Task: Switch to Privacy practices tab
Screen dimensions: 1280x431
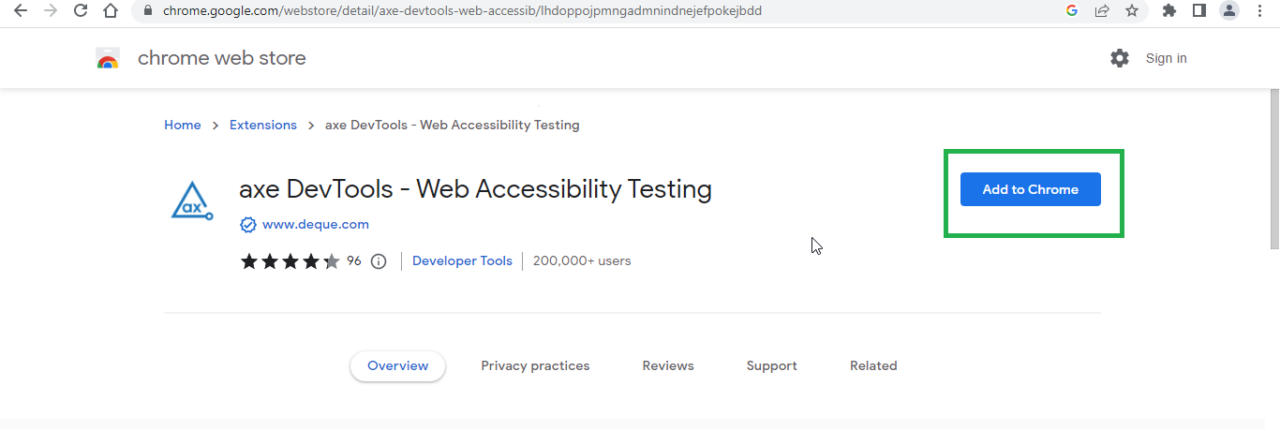Action: click(535, 366)
